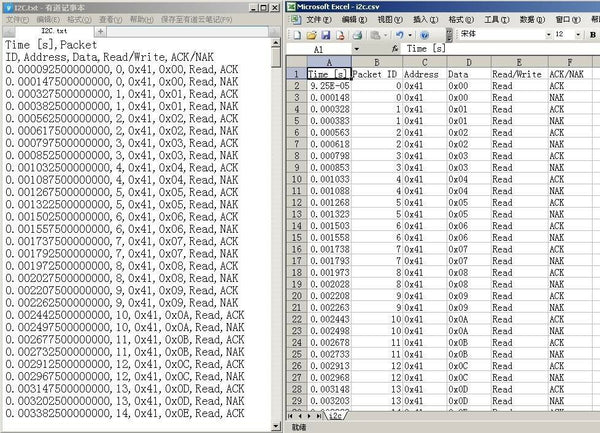Open the 插入 menu in Excel
This screenshot has width=600, height=433.
pos(426,20)
